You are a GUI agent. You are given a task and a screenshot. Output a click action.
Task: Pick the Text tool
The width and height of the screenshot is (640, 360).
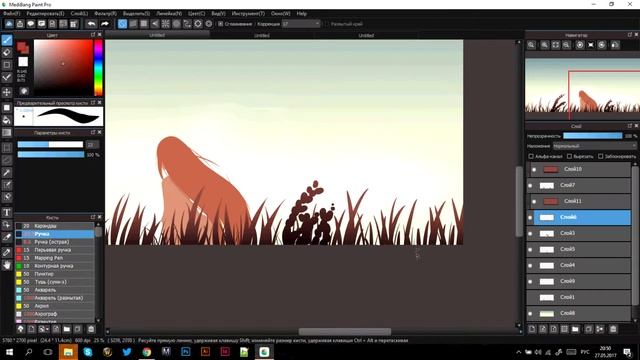[x=7, y=212]
